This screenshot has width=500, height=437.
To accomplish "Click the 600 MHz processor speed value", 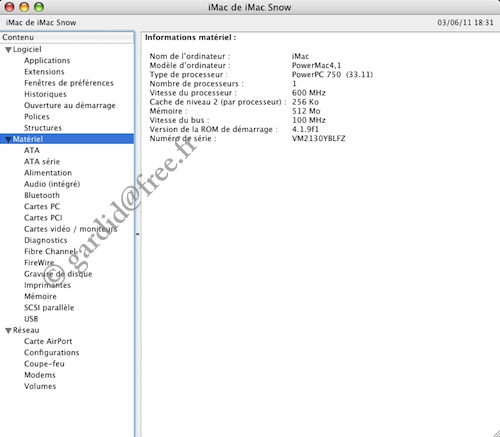I will pyautogui.click(x=309, y=93).
